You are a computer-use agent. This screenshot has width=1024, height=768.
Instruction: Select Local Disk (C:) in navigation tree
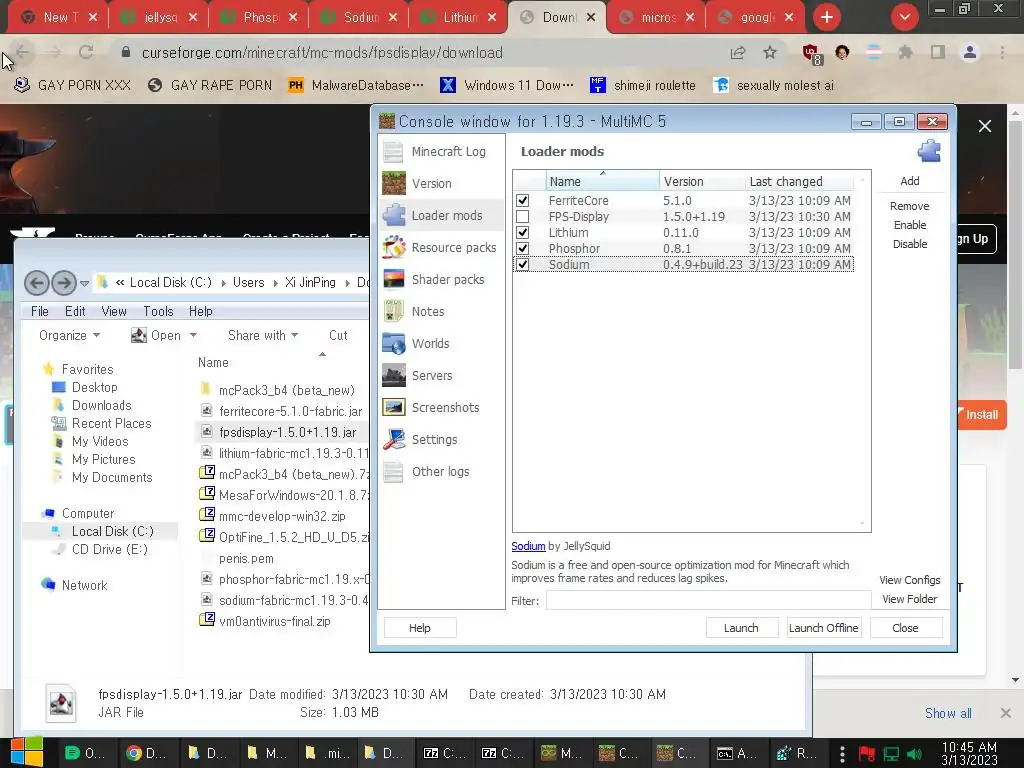click(x=112, y=532)
